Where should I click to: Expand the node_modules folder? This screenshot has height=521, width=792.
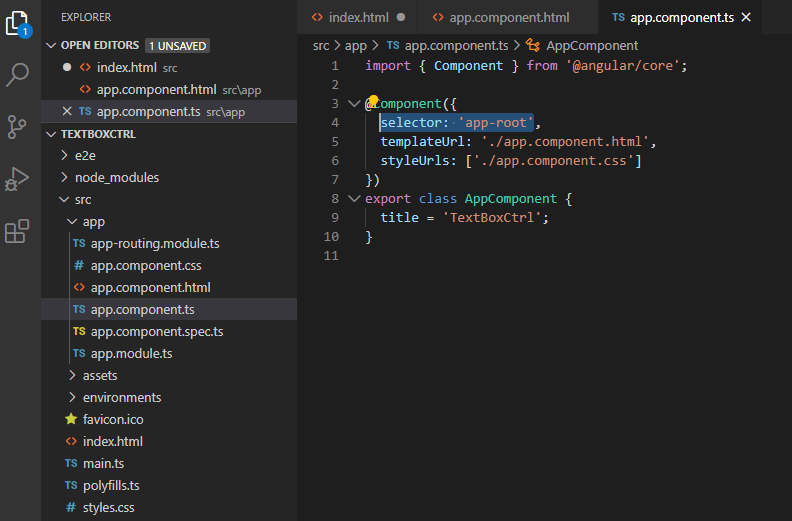click(x=64, y=177)
